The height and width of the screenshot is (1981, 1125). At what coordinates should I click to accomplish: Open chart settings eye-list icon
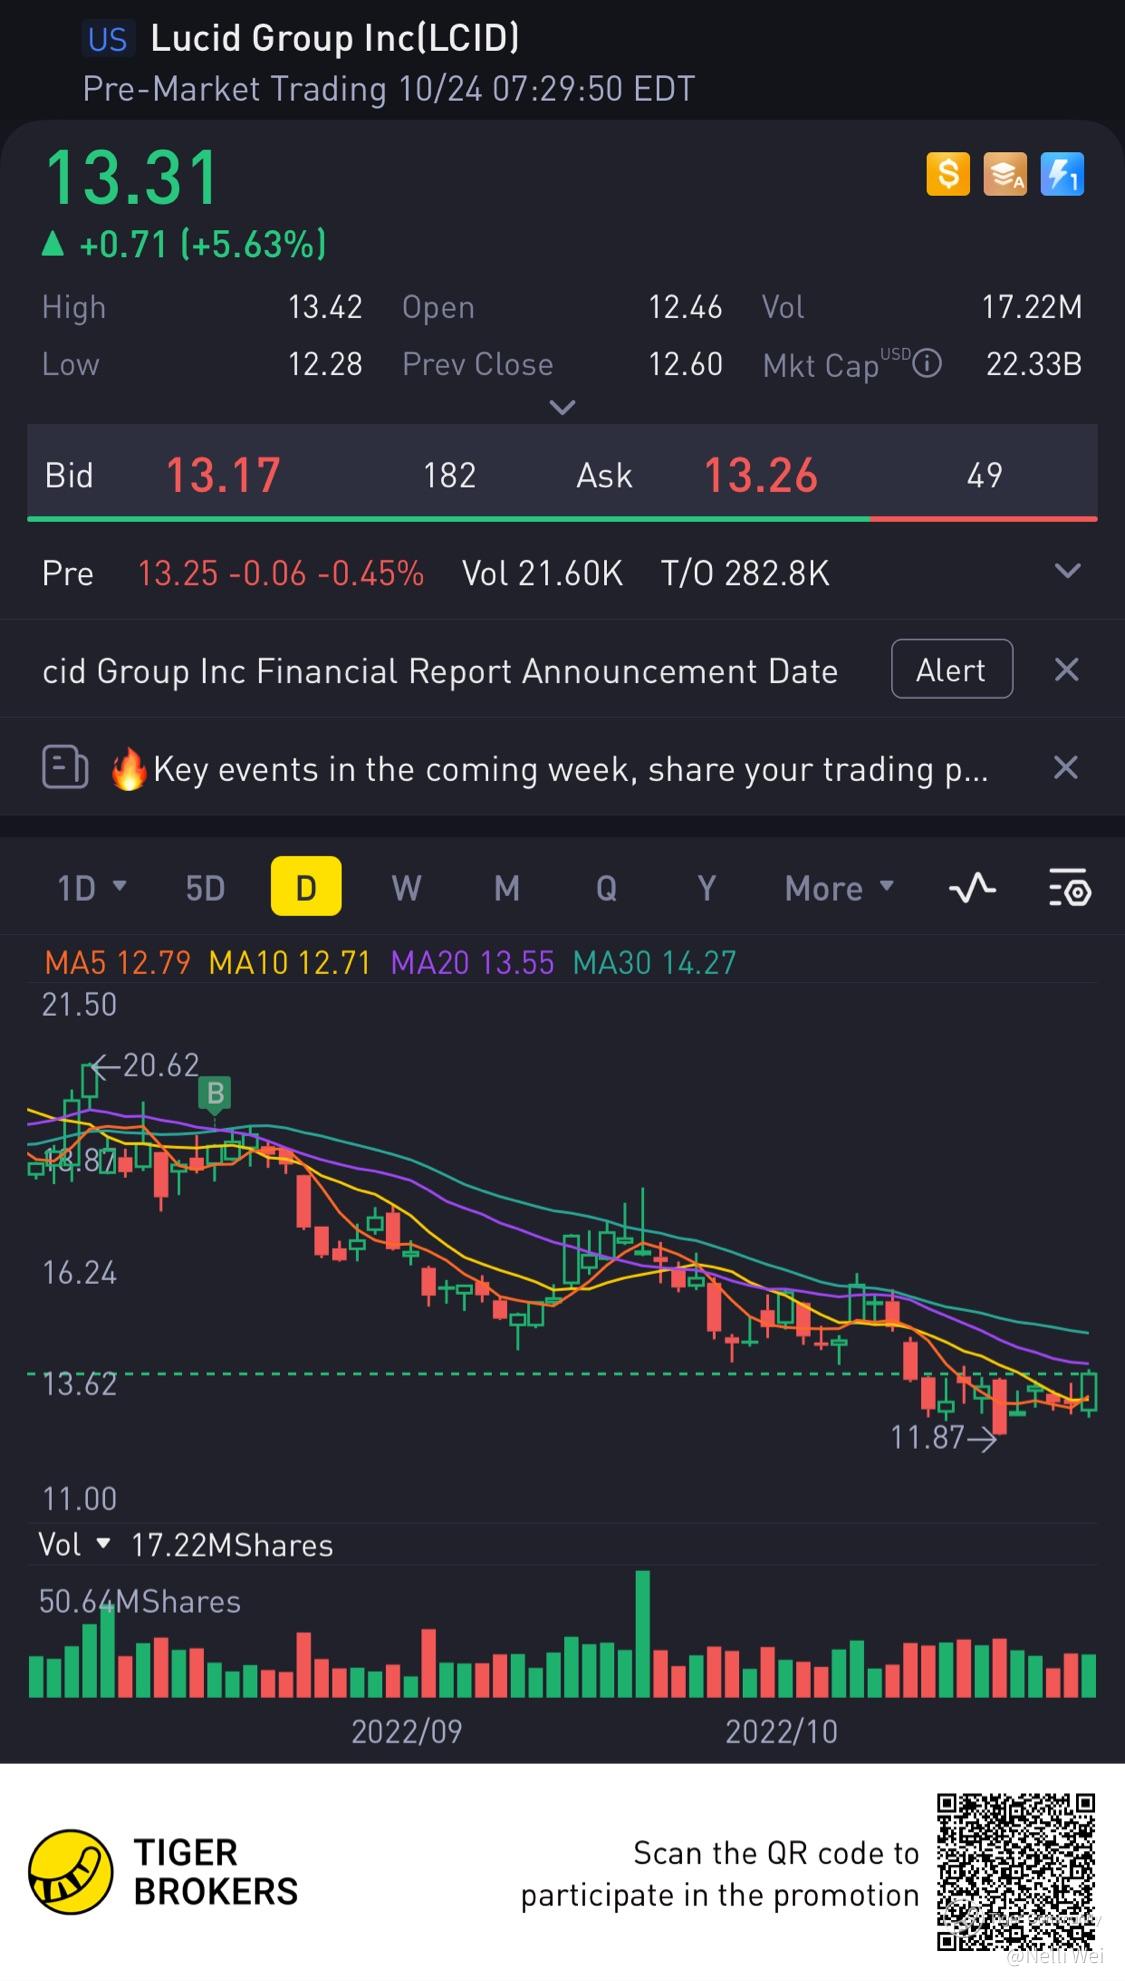point(1069,888)
